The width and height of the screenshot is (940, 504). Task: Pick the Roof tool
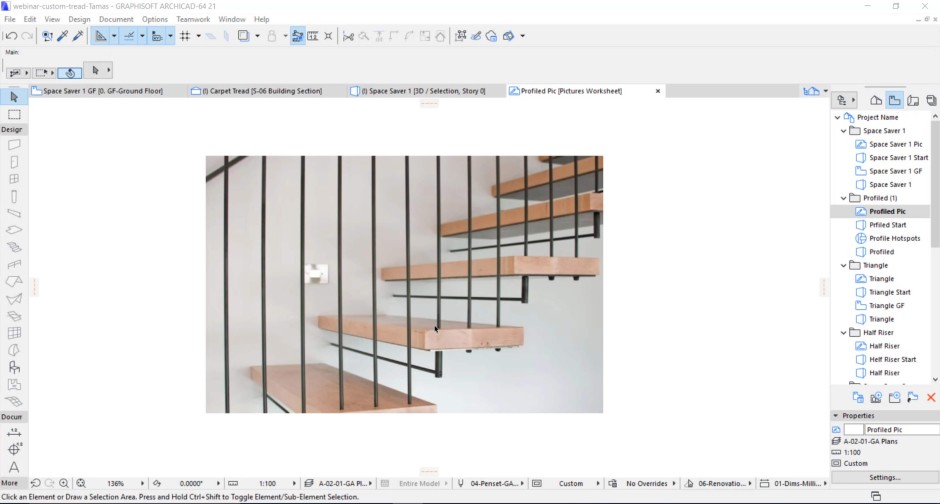pyautogui.click(x=14, y=281)
